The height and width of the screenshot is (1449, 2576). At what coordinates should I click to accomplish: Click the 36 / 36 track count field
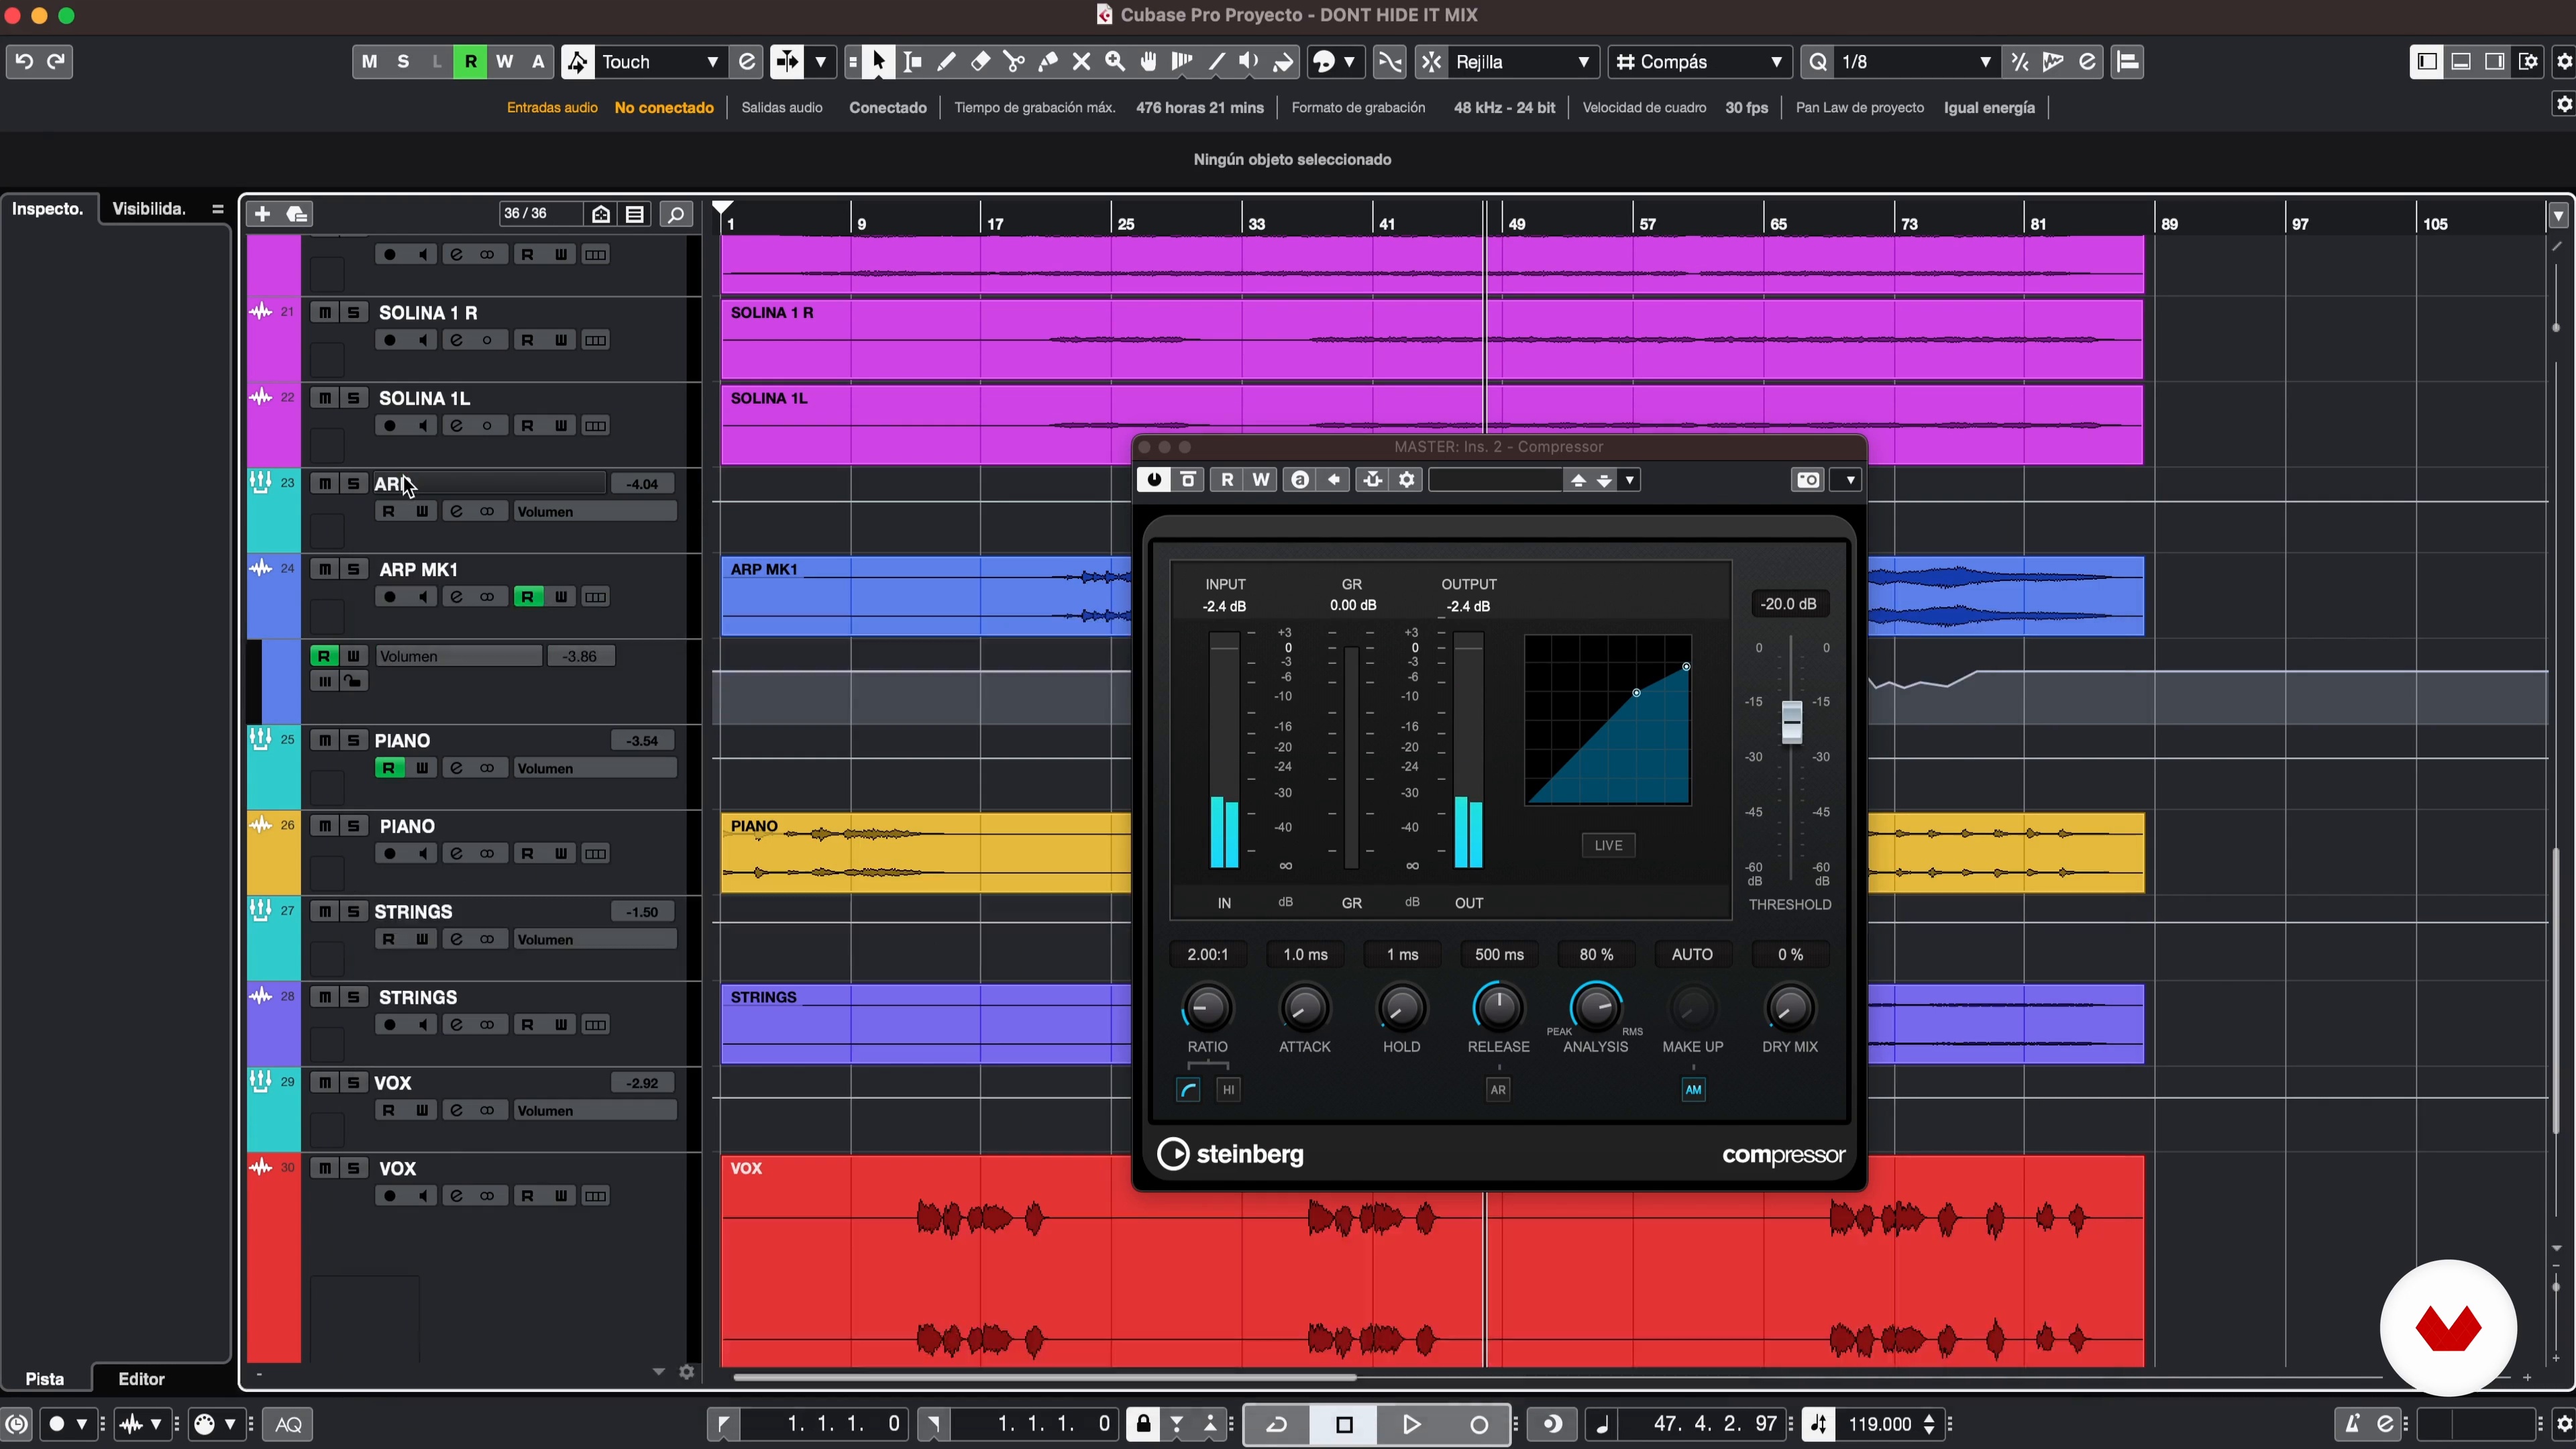tap(540, 214)
